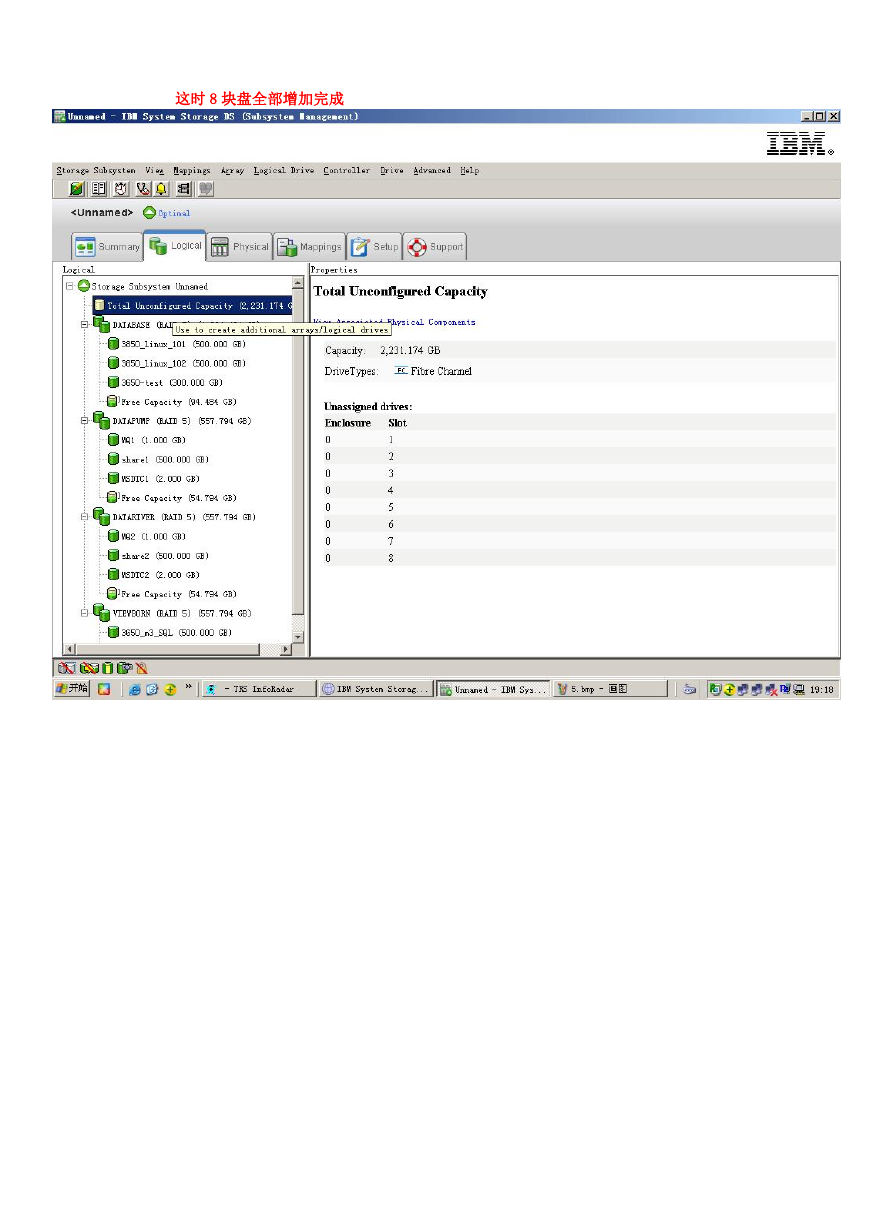Click second status icon in bottom status bar
Viewport: 869px width, 1228px height.
(x=88, y=668)
